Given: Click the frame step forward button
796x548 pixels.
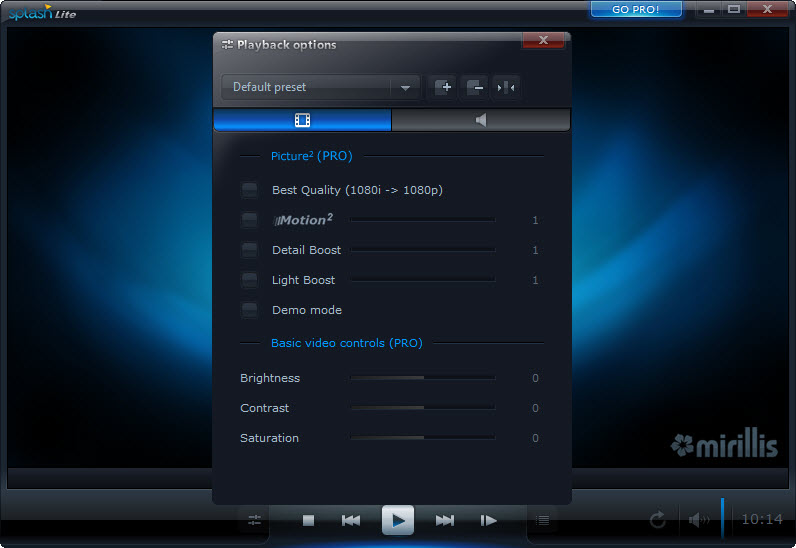Looking at the screenshot, I should (488, 520).
